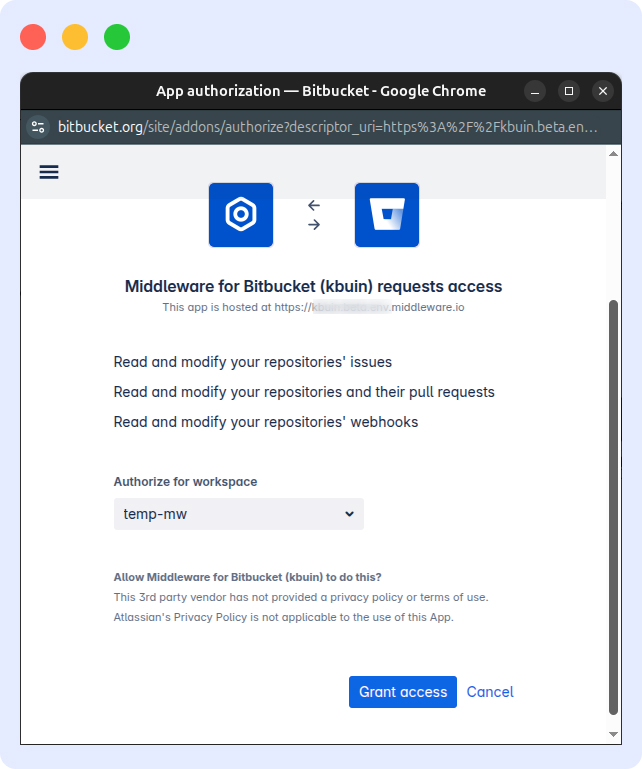This screenshot has height=769, width=642.
Task: Open the temp-mw workspace dropdown
Action: pyautogui.click(x=239, y=514)
